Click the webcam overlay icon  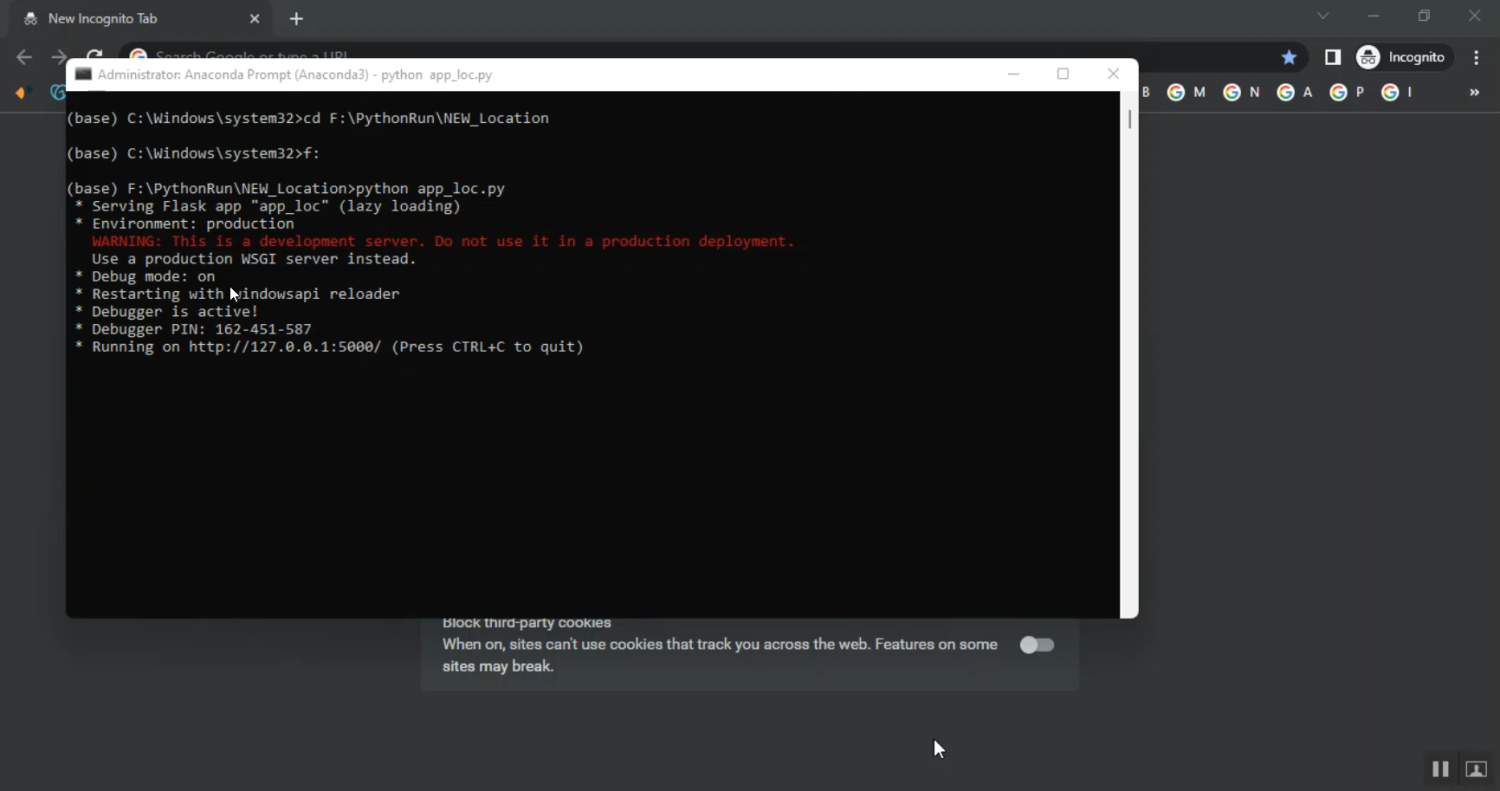pyautogui.click(x=1476, y=769)
